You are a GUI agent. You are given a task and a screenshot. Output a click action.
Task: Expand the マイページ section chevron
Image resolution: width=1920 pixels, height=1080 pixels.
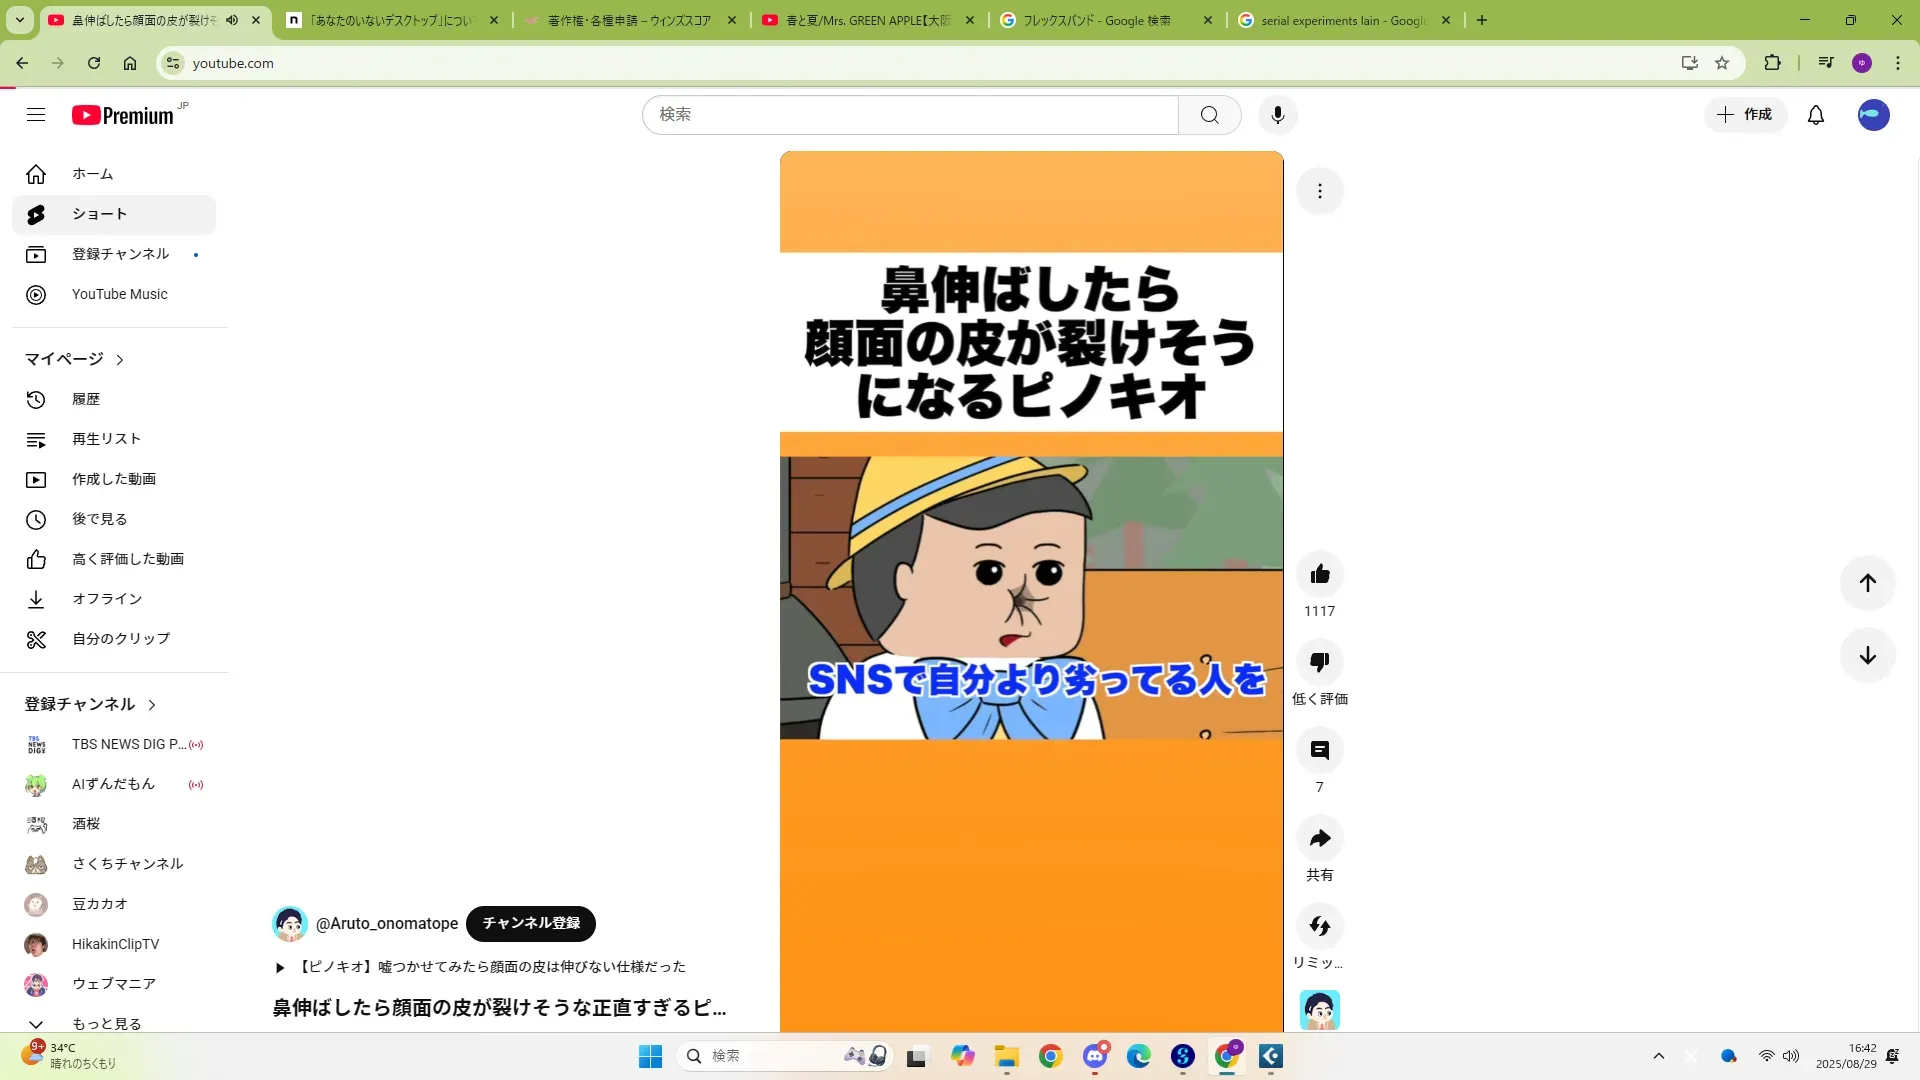pyautogui.click(x=120, y=360)
